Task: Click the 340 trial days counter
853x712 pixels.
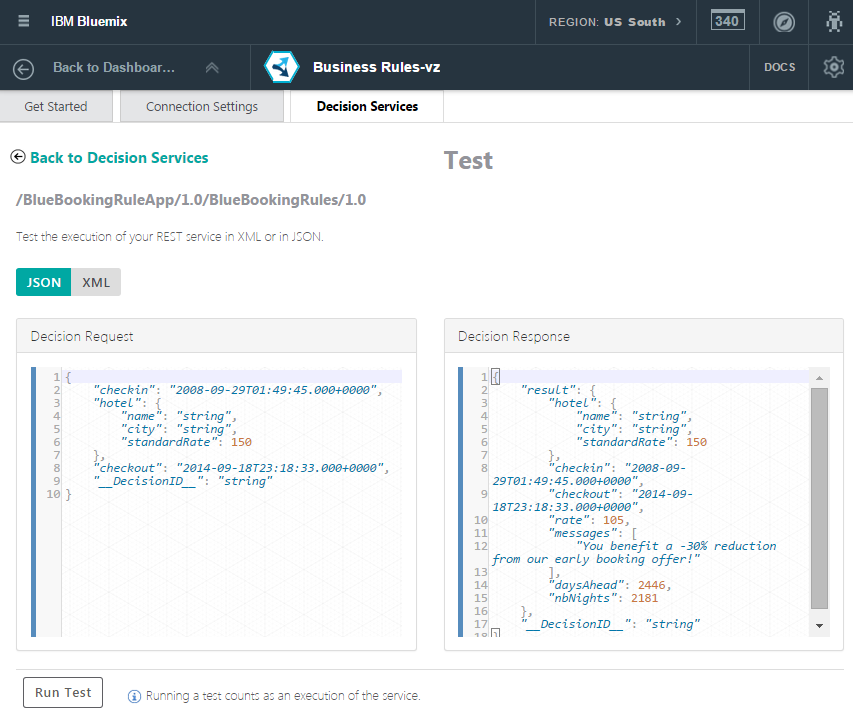Action: (727, 21)
